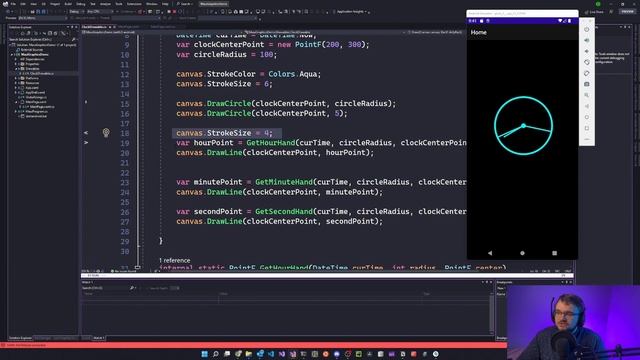
Task: Open the Windows Start menu
Action: point(204,354)
